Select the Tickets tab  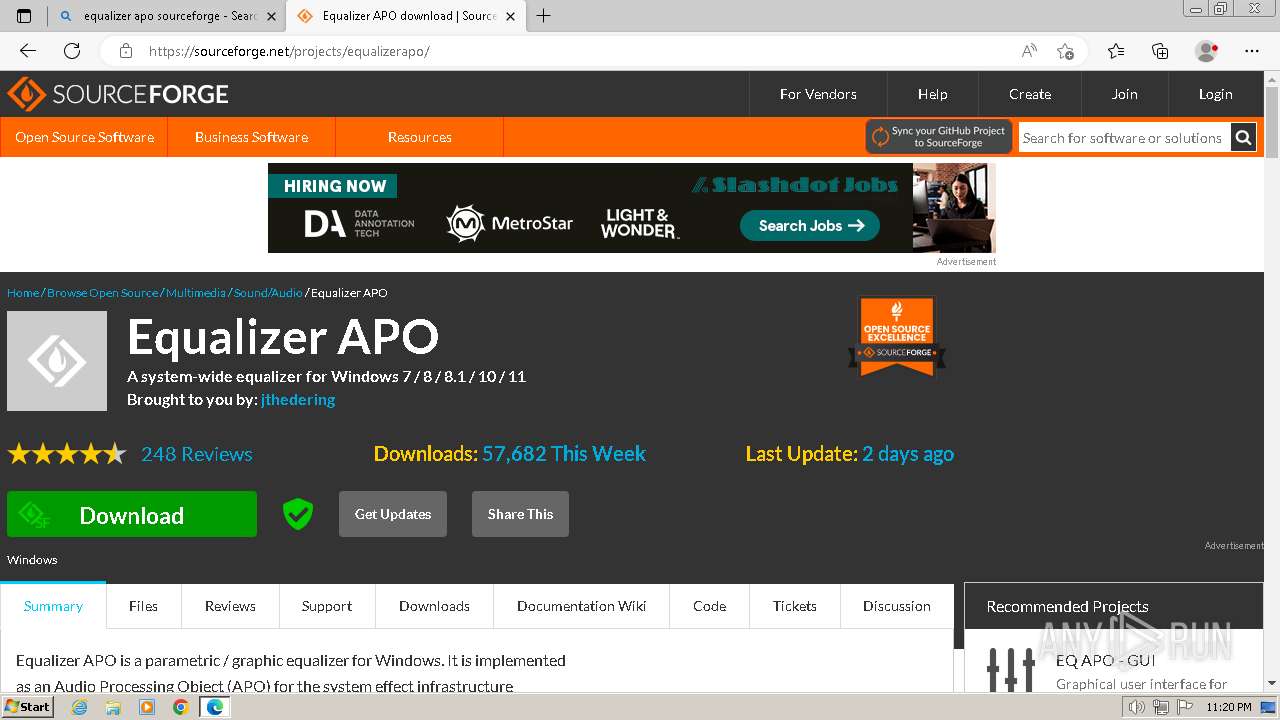tap(795, 606)
